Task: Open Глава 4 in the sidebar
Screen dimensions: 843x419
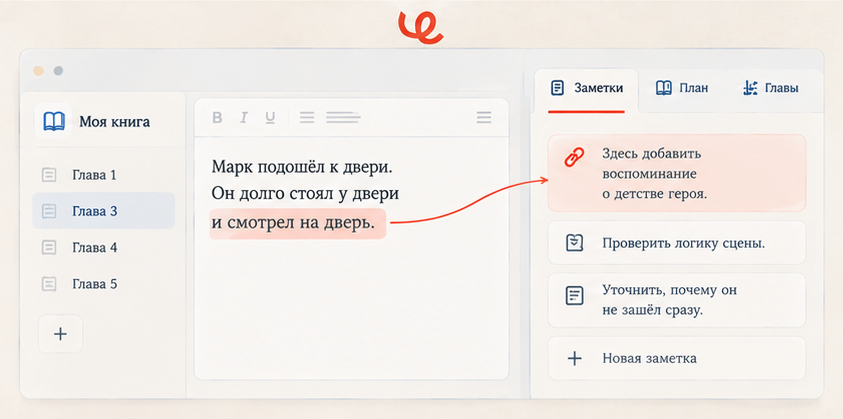Action: click(x=103, y=247)
